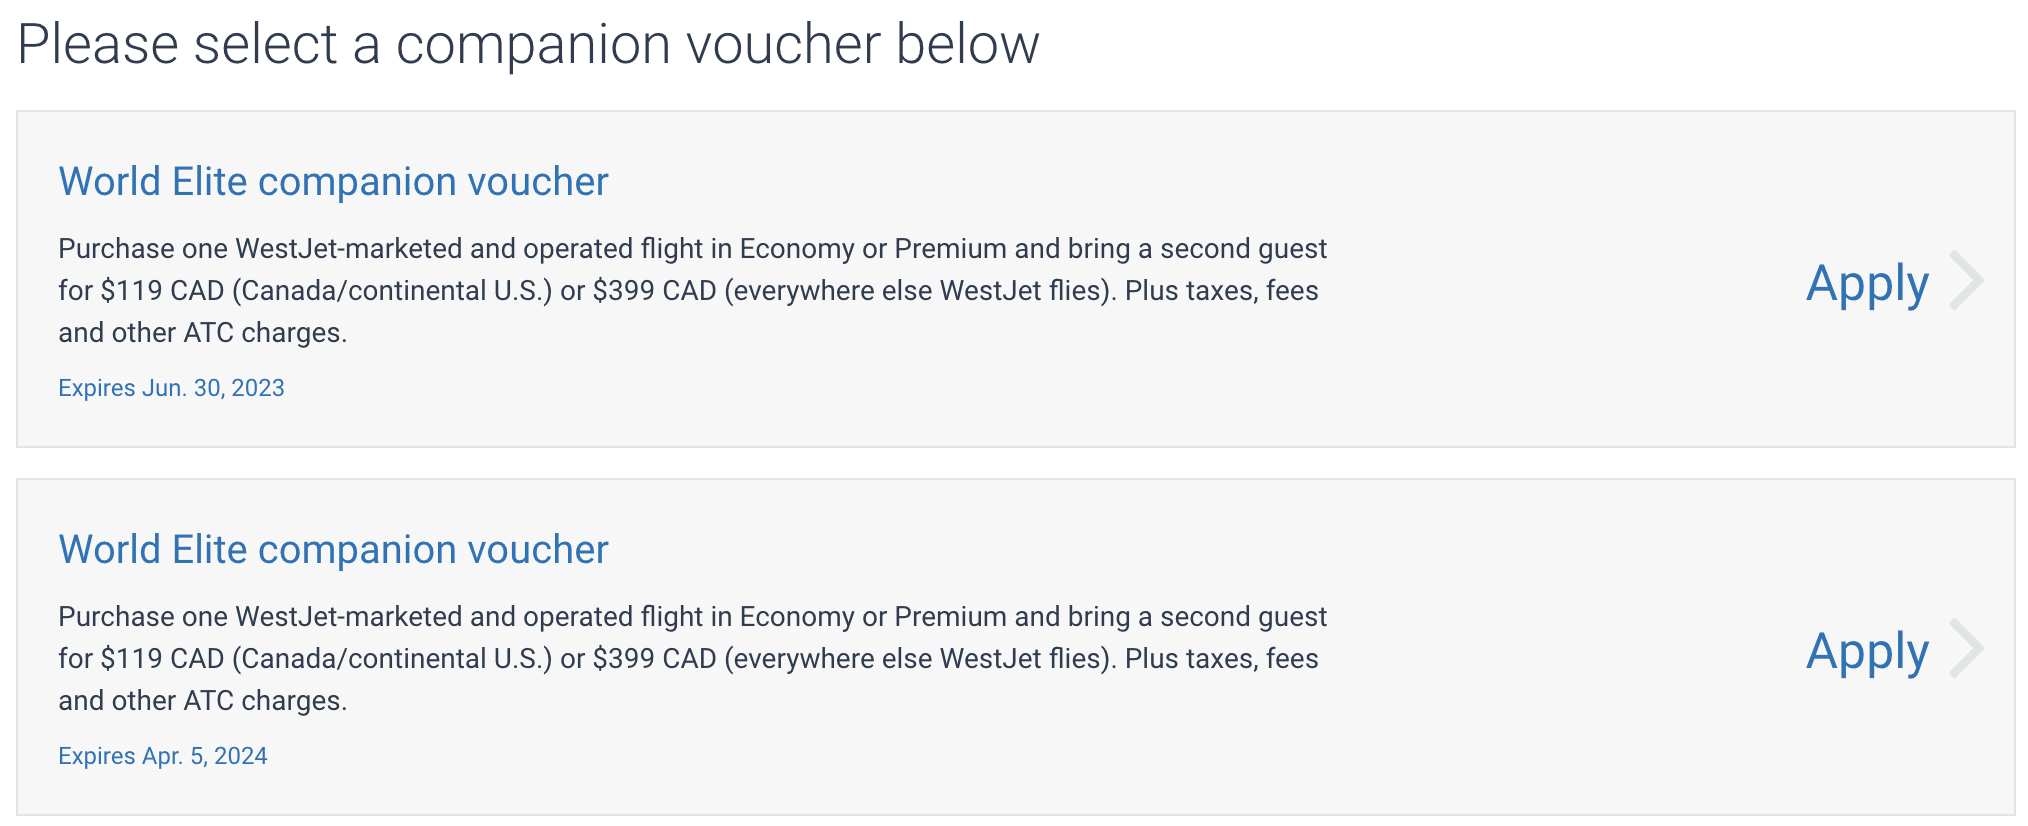Click the 'Expires Jun. 30, 2023' text
This screenshot has width=2028, height=826.
(x=171, y=388)
